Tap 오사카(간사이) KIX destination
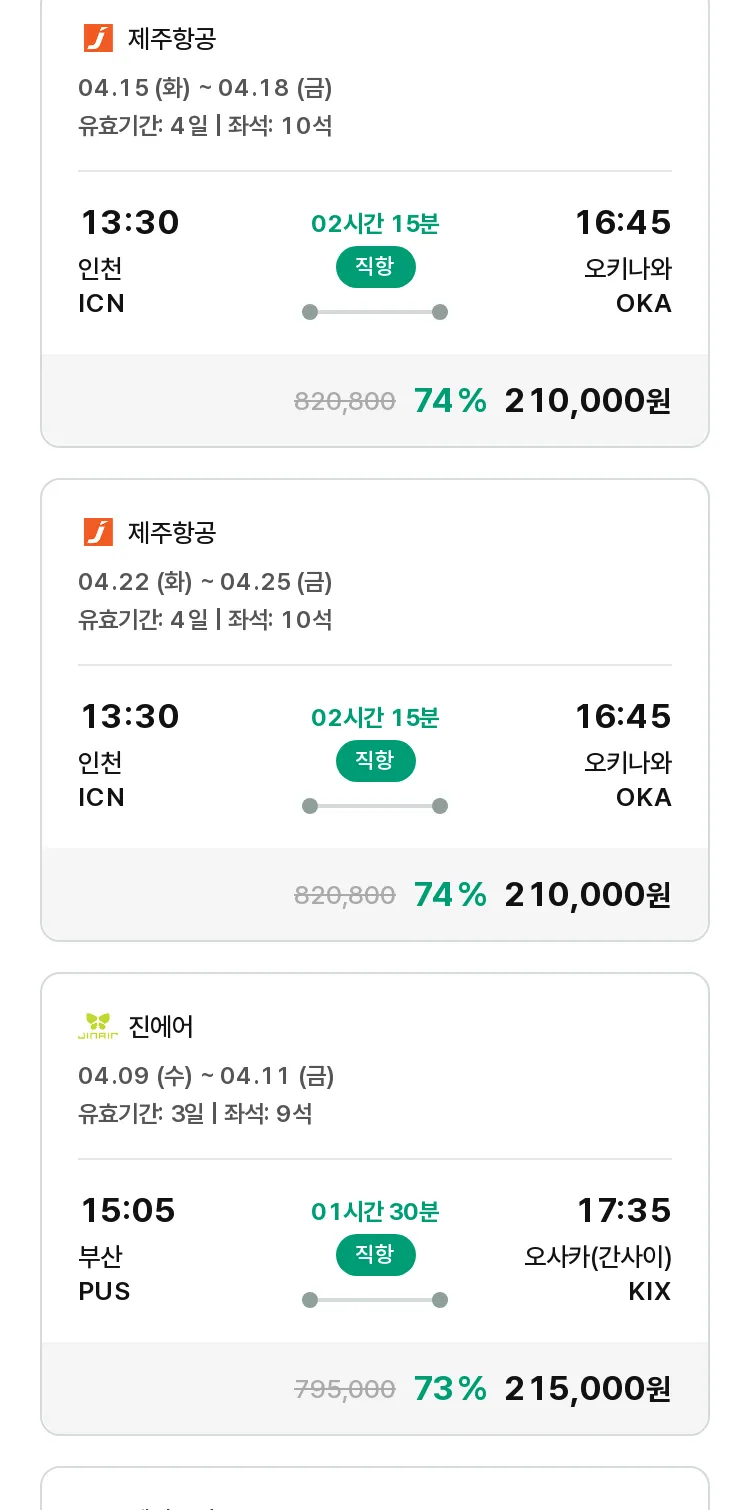The height and width of the screenshot is (1510, 750). coord(598,1273)
